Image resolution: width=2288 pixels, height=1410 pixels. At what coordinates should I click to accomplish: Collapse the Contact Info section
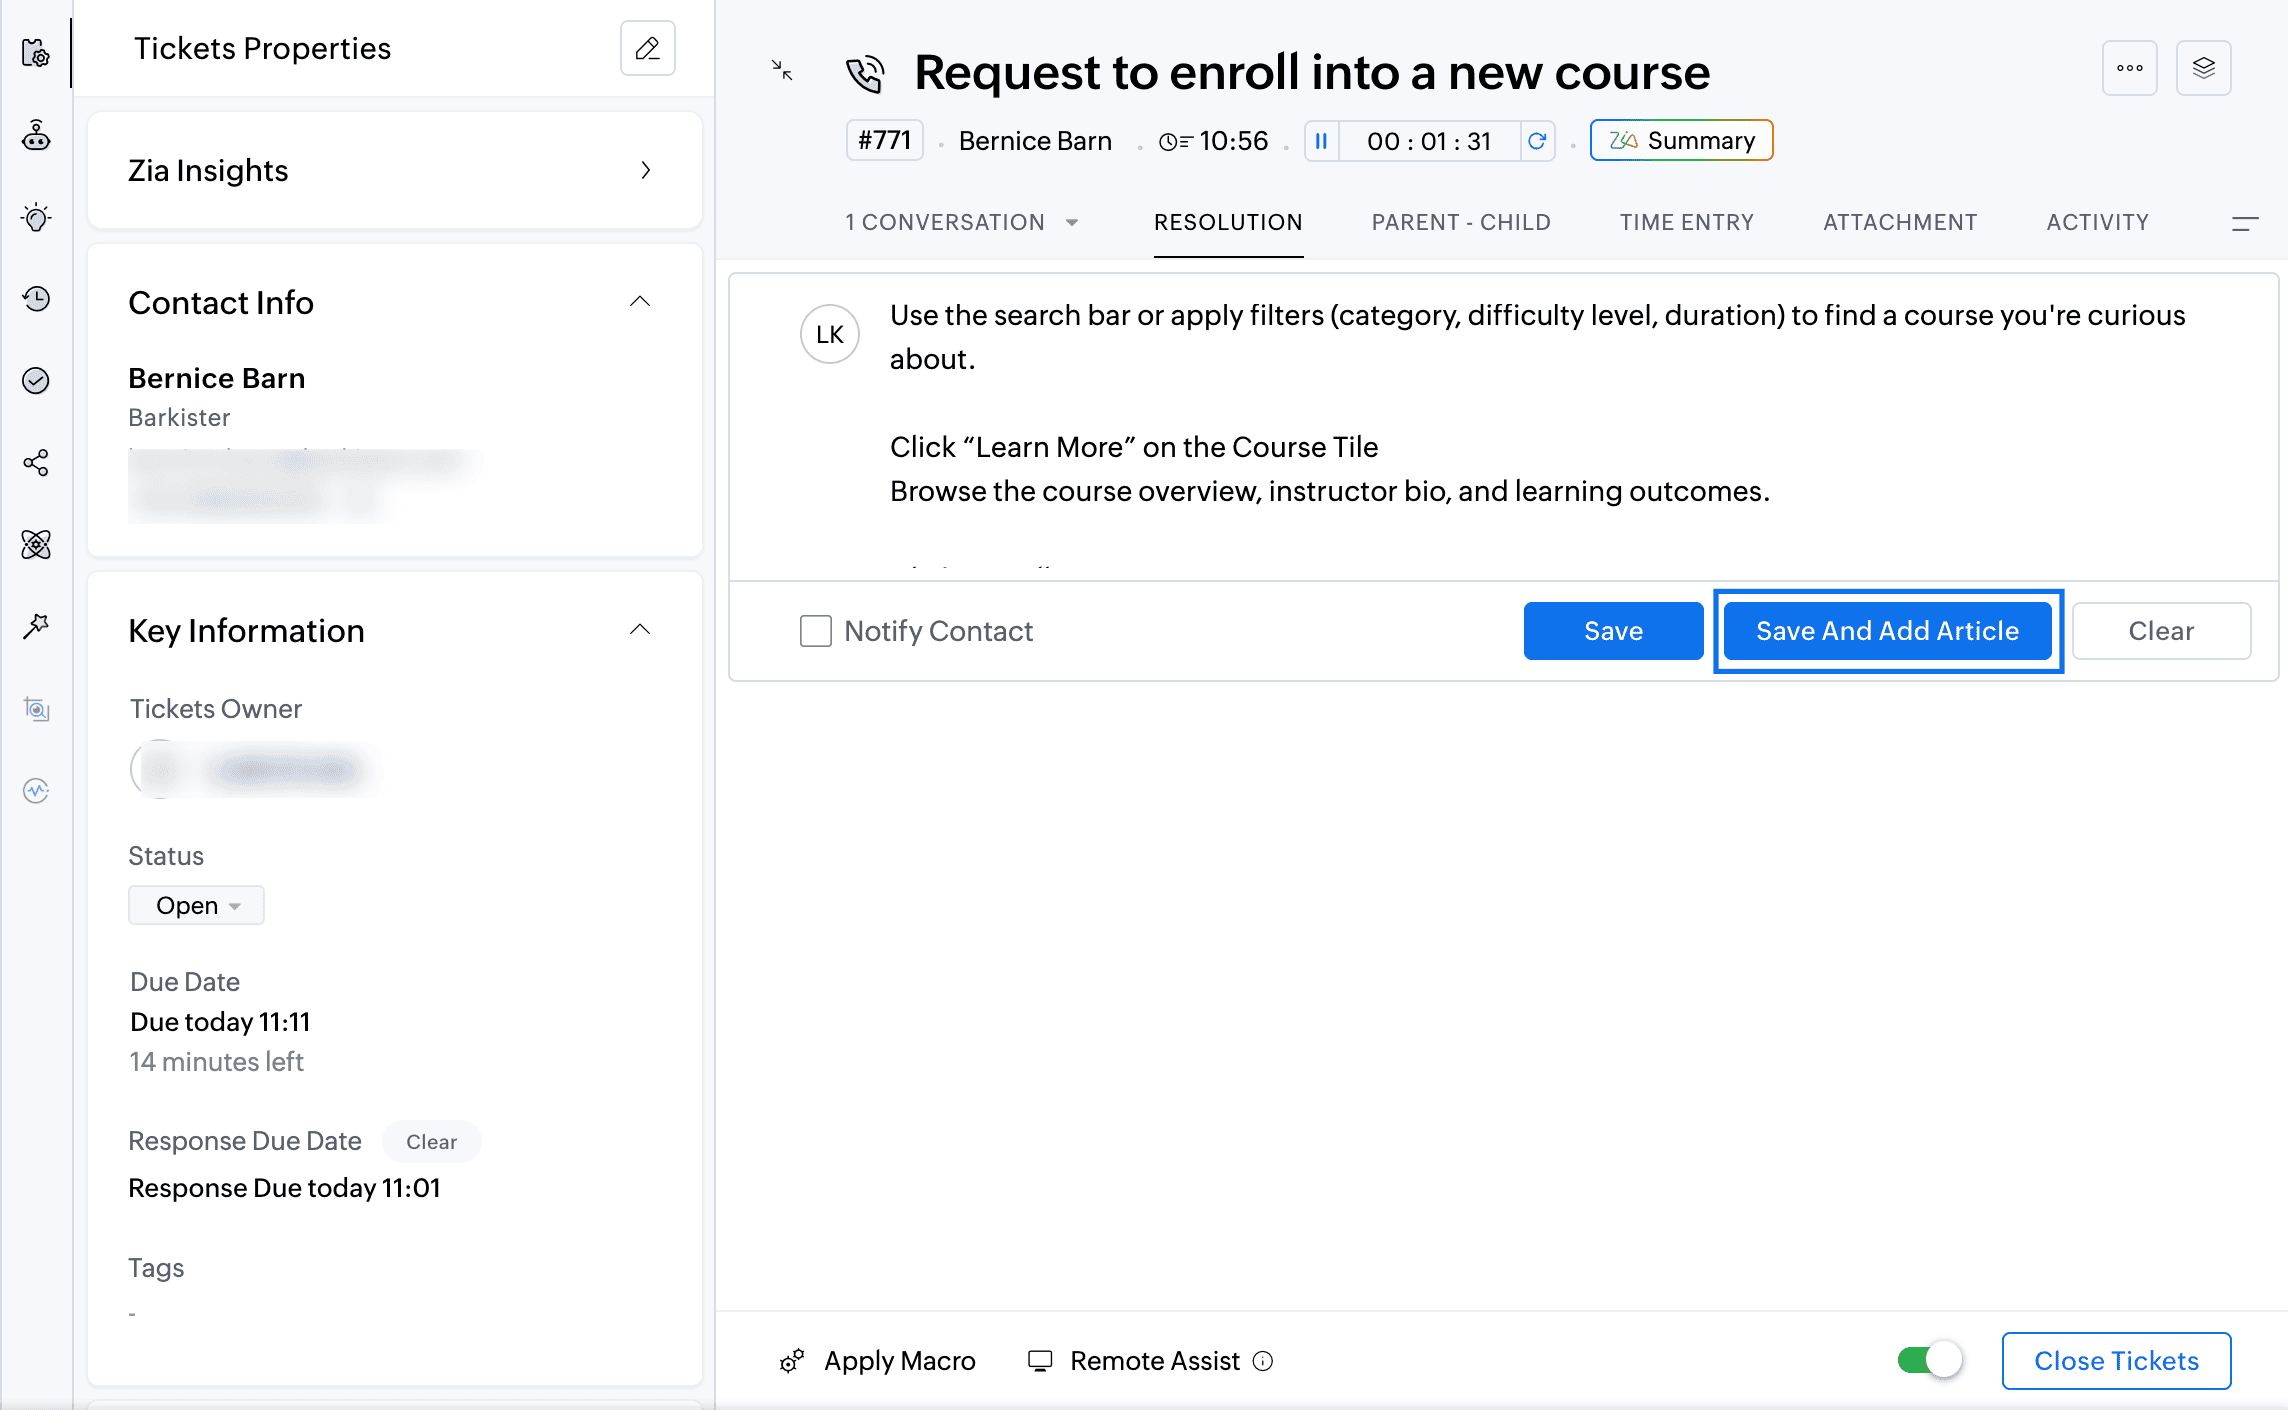click(x=640, y=302)
